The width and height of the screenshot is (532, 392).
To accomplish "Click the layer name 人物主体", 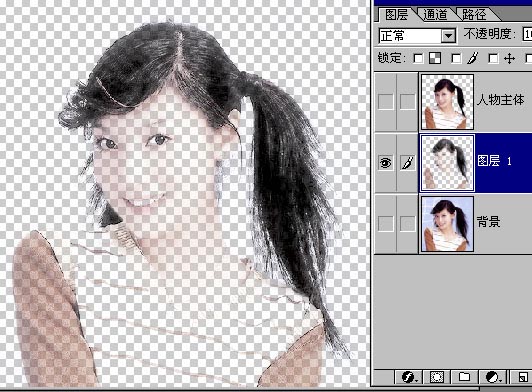I will tap(501, 100).
